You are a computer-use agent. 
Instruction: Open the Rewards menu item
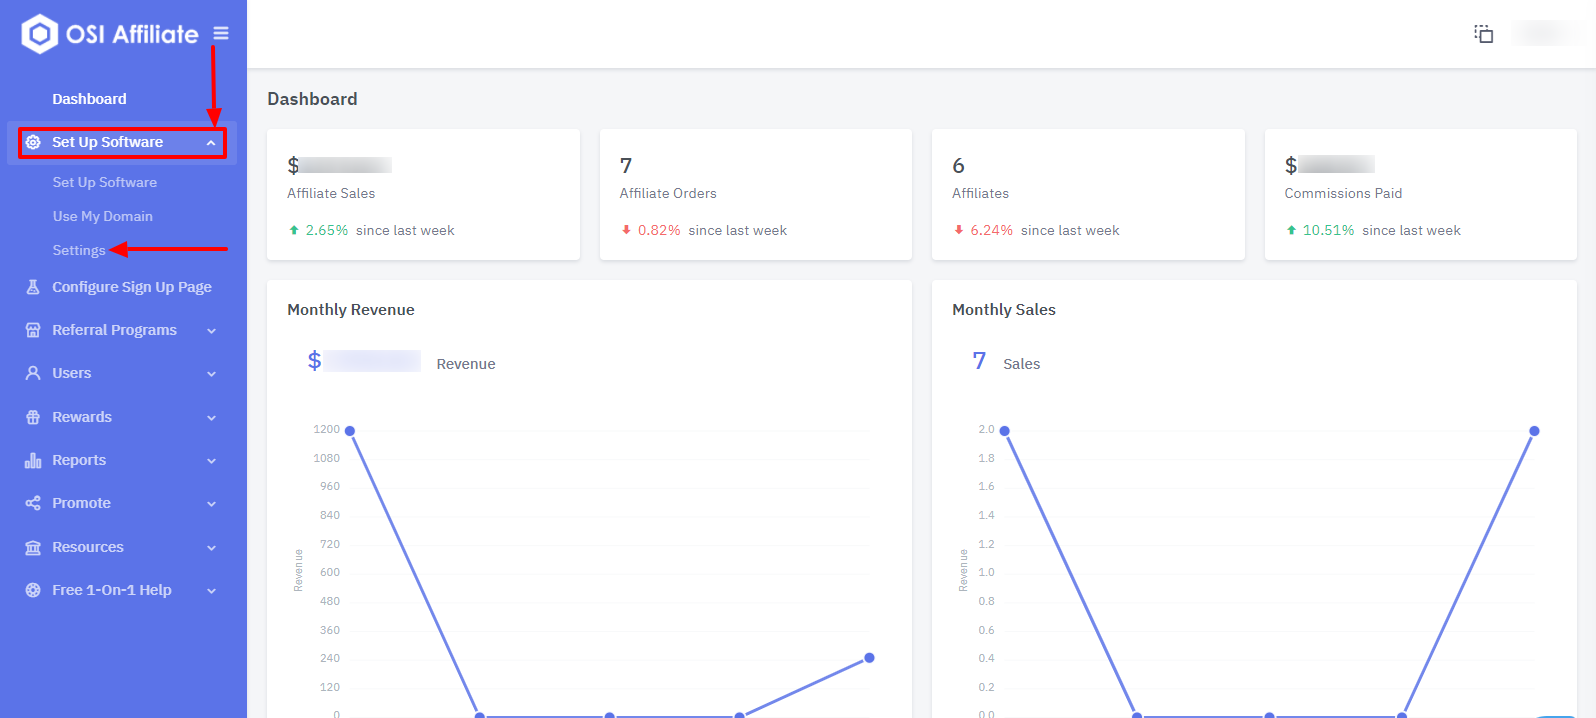pos(82,417)
